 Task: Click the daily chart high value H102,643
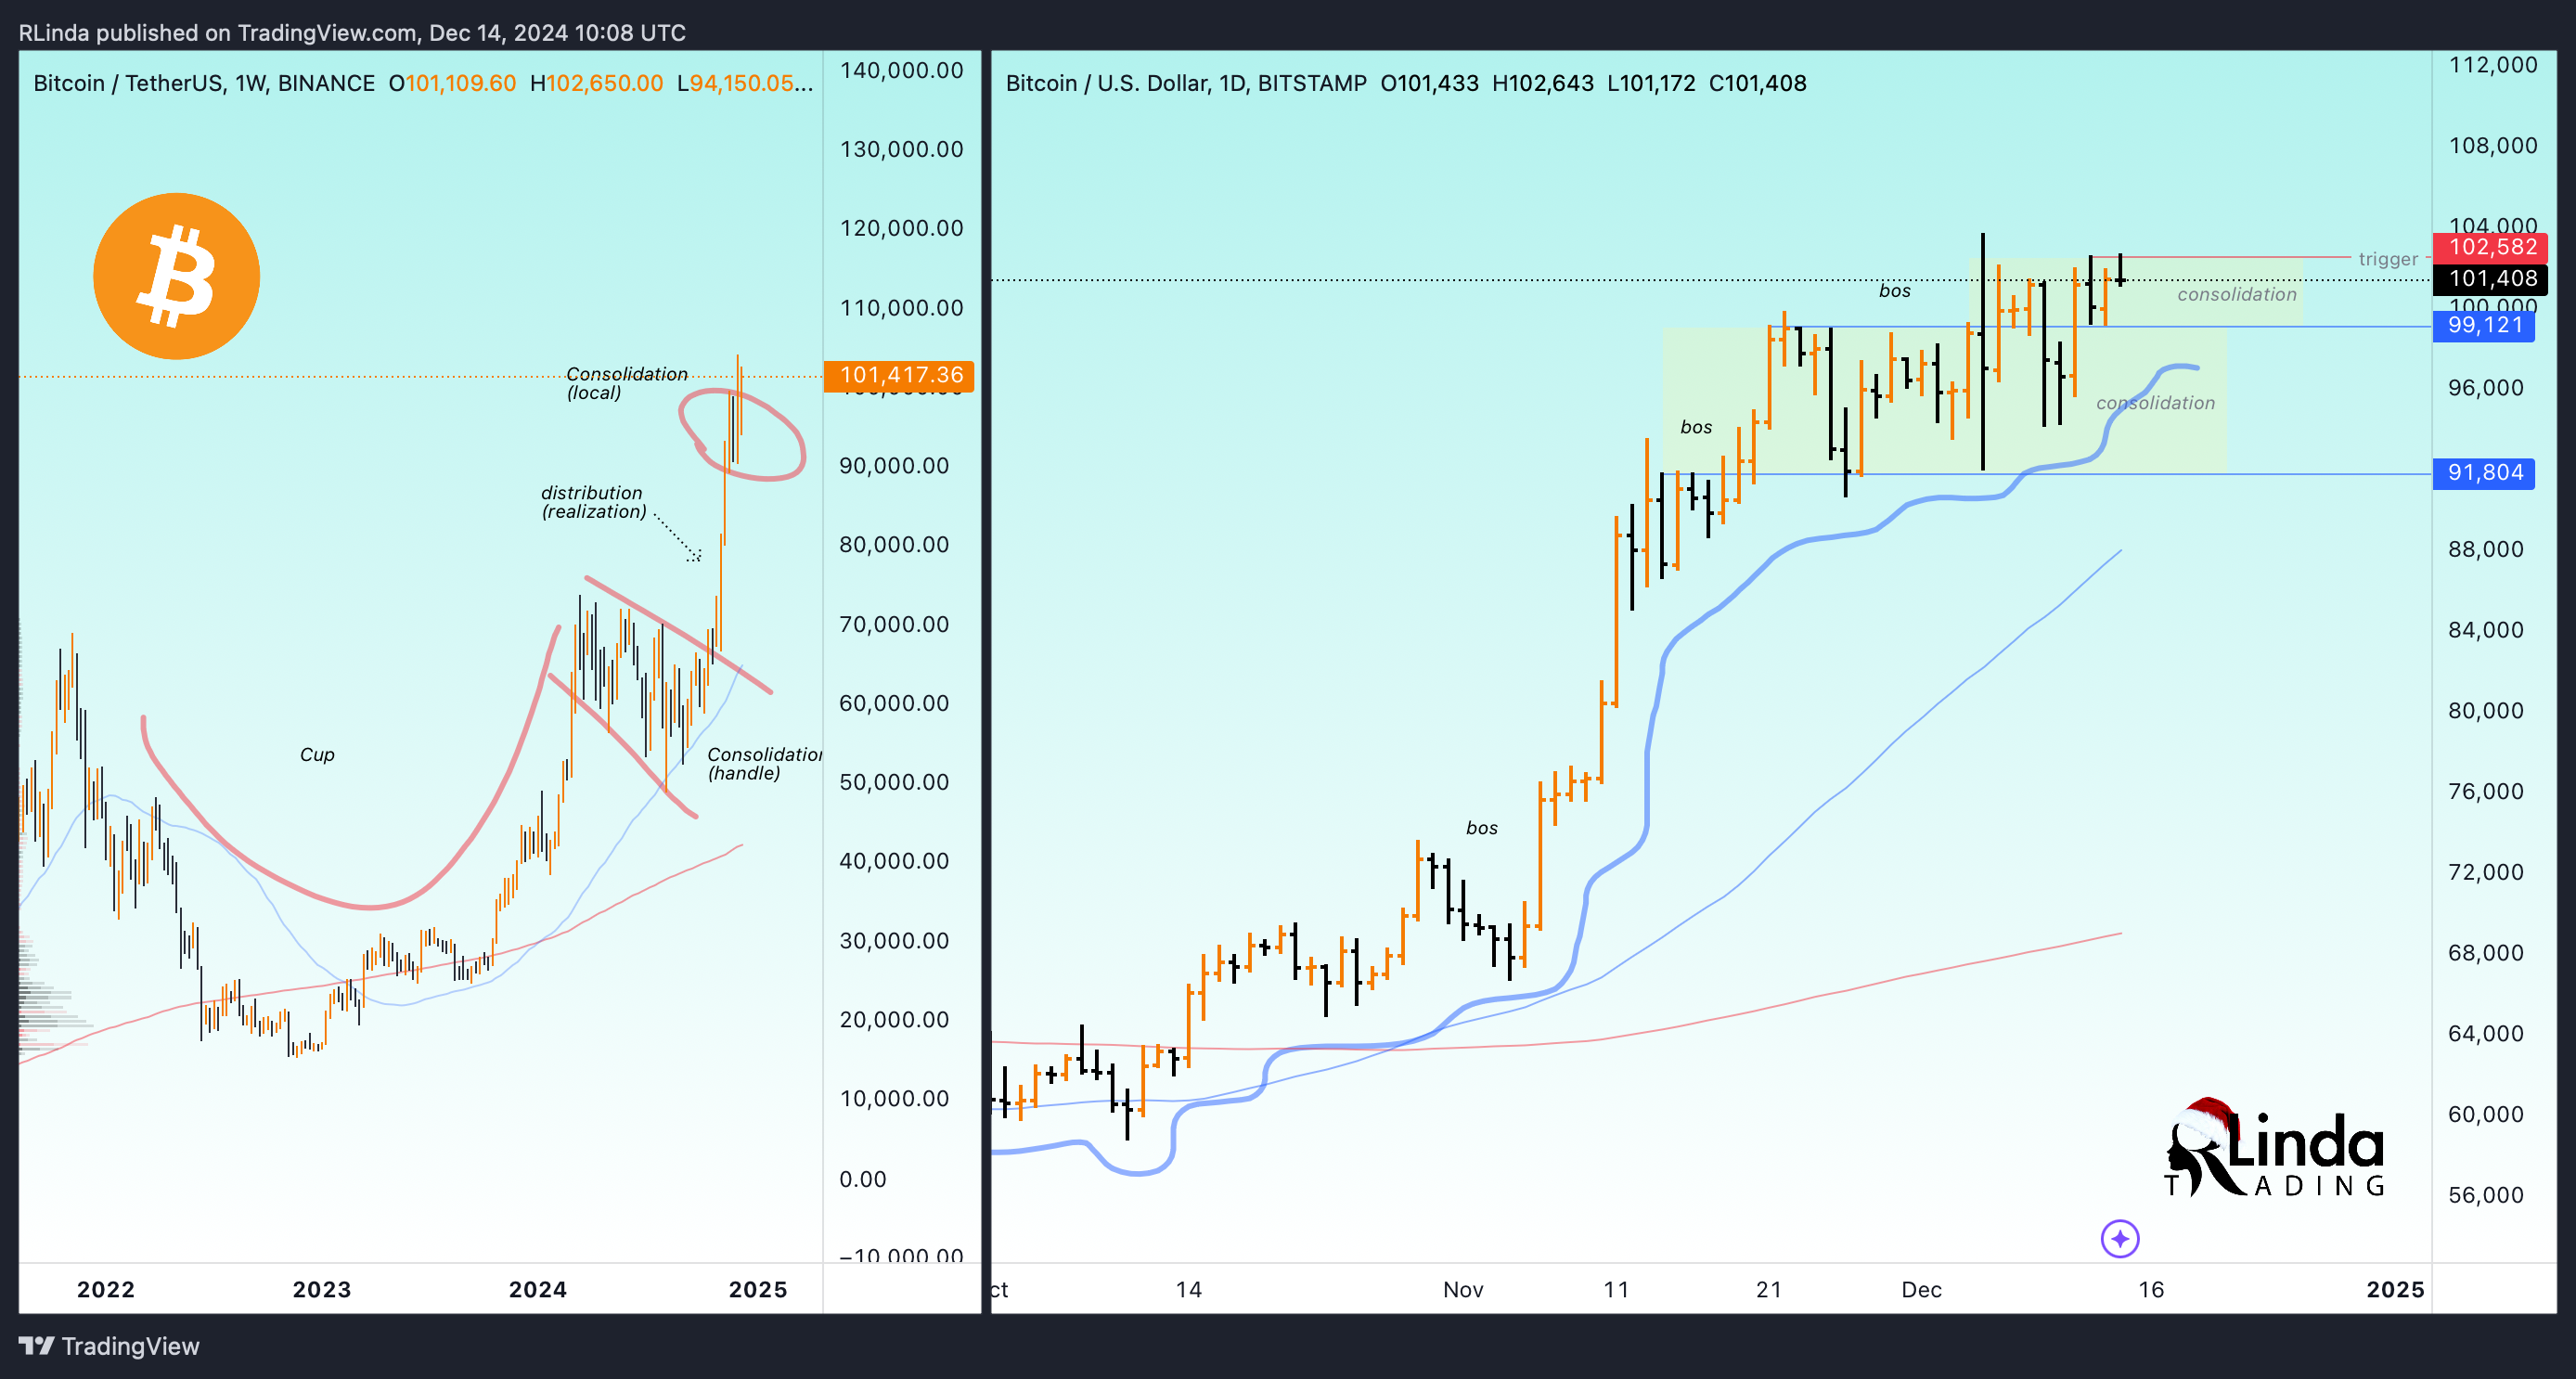coord(1543,83)
